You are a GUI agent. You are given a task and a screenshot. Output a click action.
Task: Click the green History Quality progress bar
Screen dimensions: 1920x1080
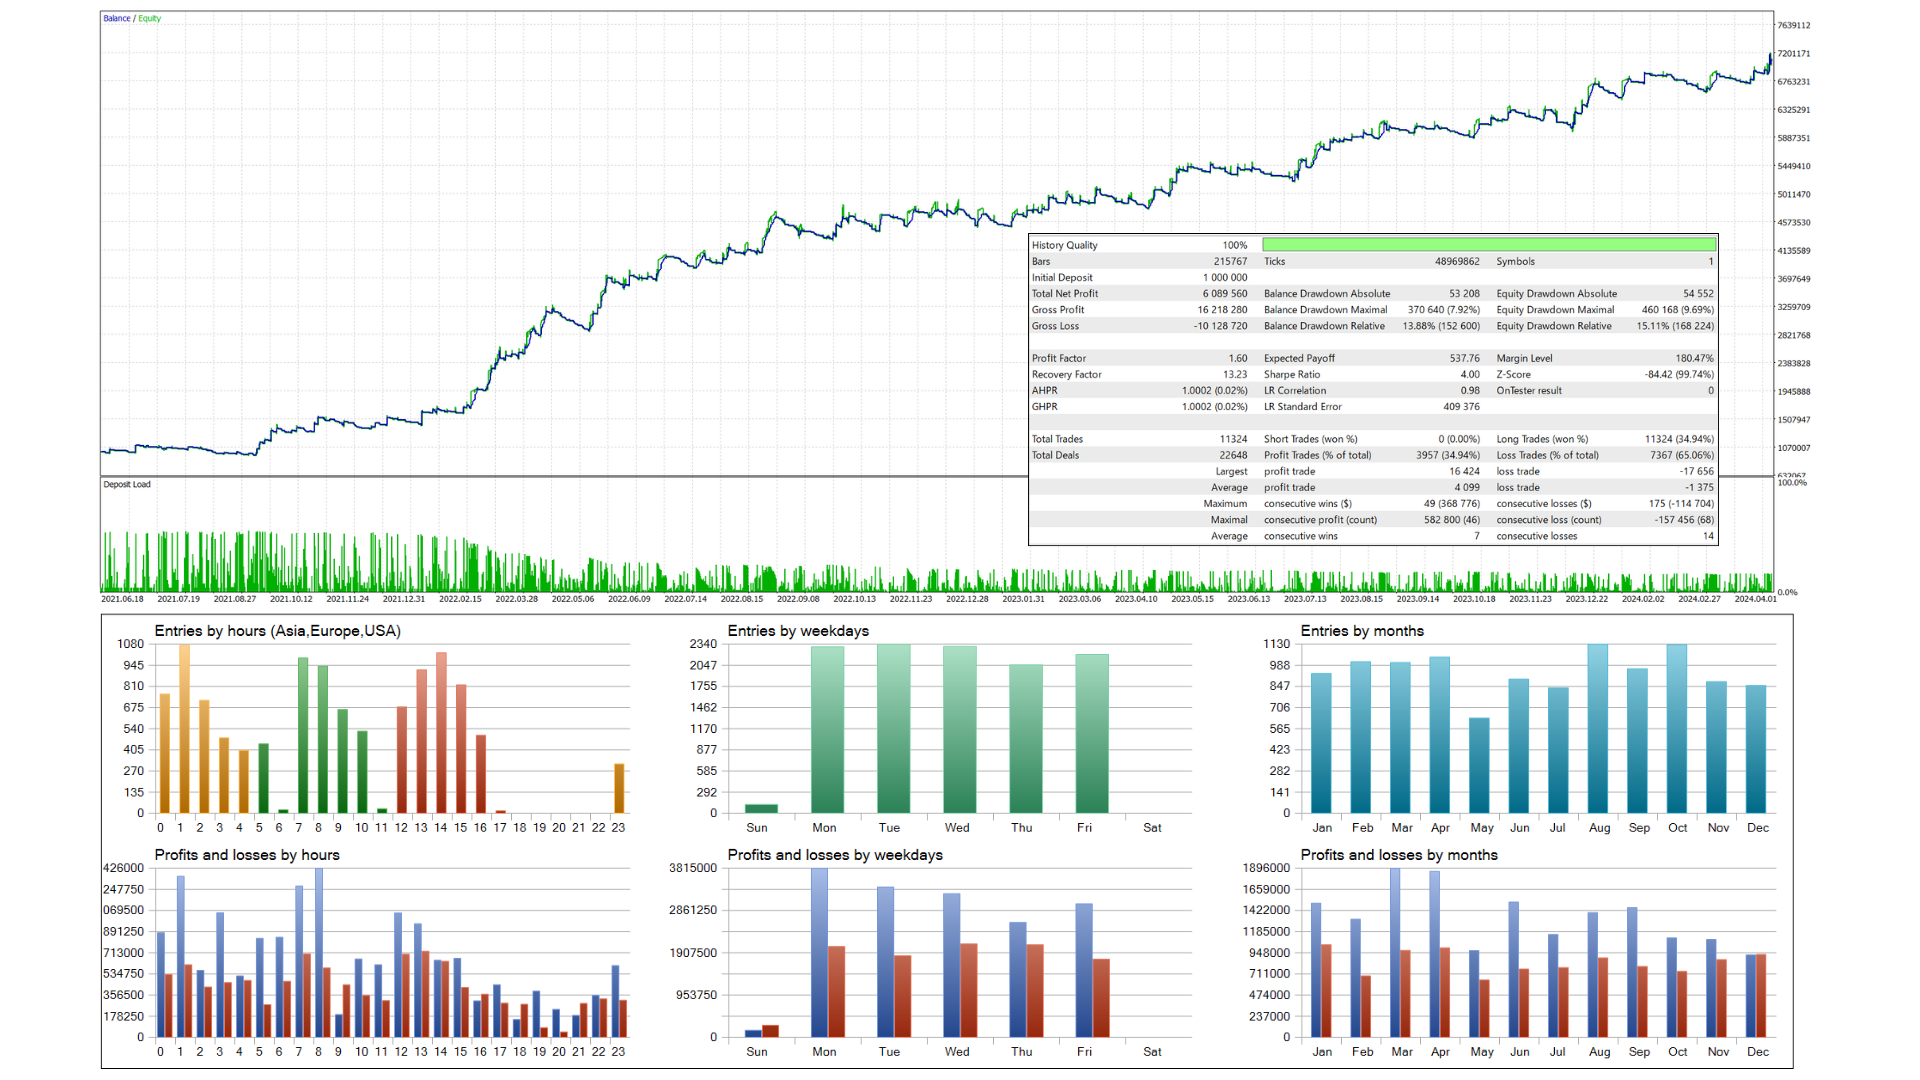(x=1488, y=245)
